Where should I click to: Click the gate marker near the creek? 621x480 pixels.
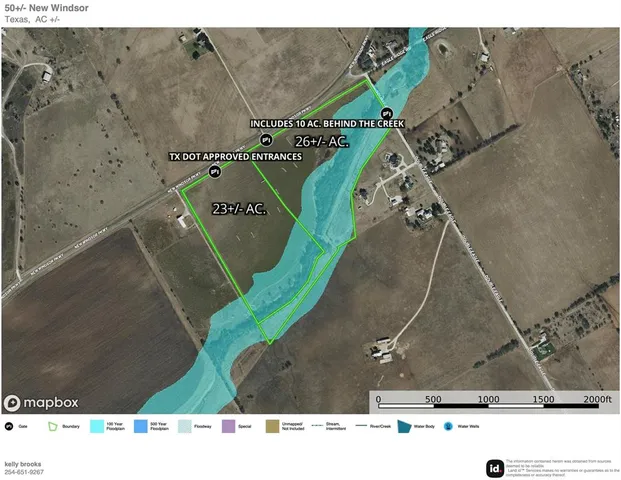(387, 114)
